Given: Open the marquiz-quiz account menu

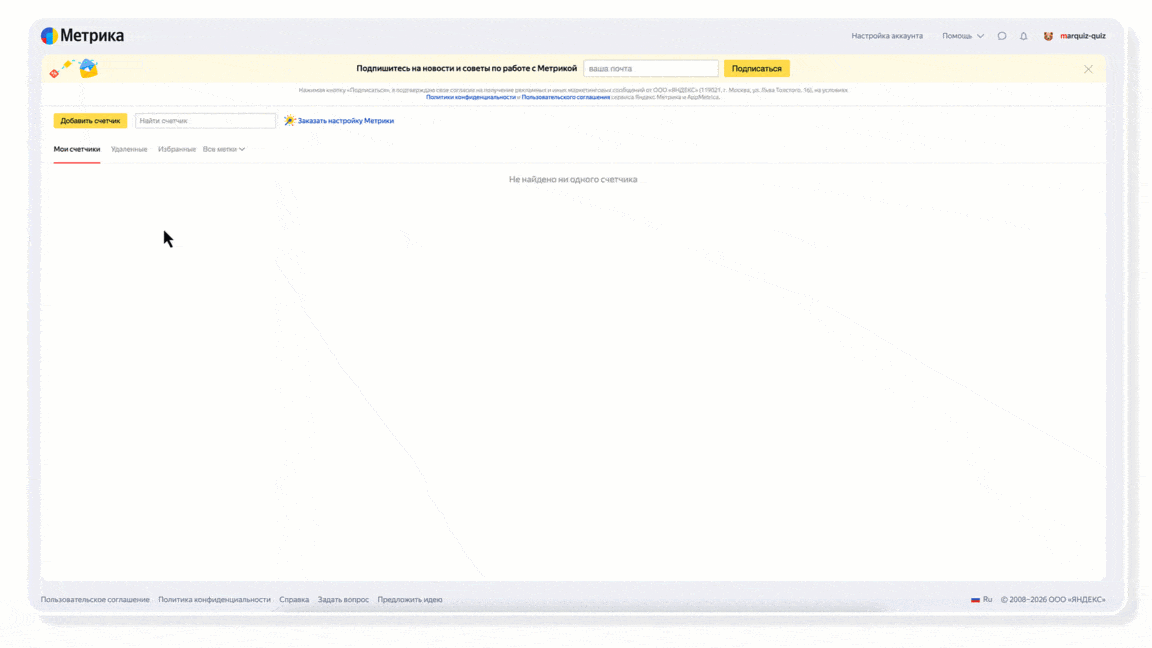Looking at the screenshot, I should pos(1082,36).
